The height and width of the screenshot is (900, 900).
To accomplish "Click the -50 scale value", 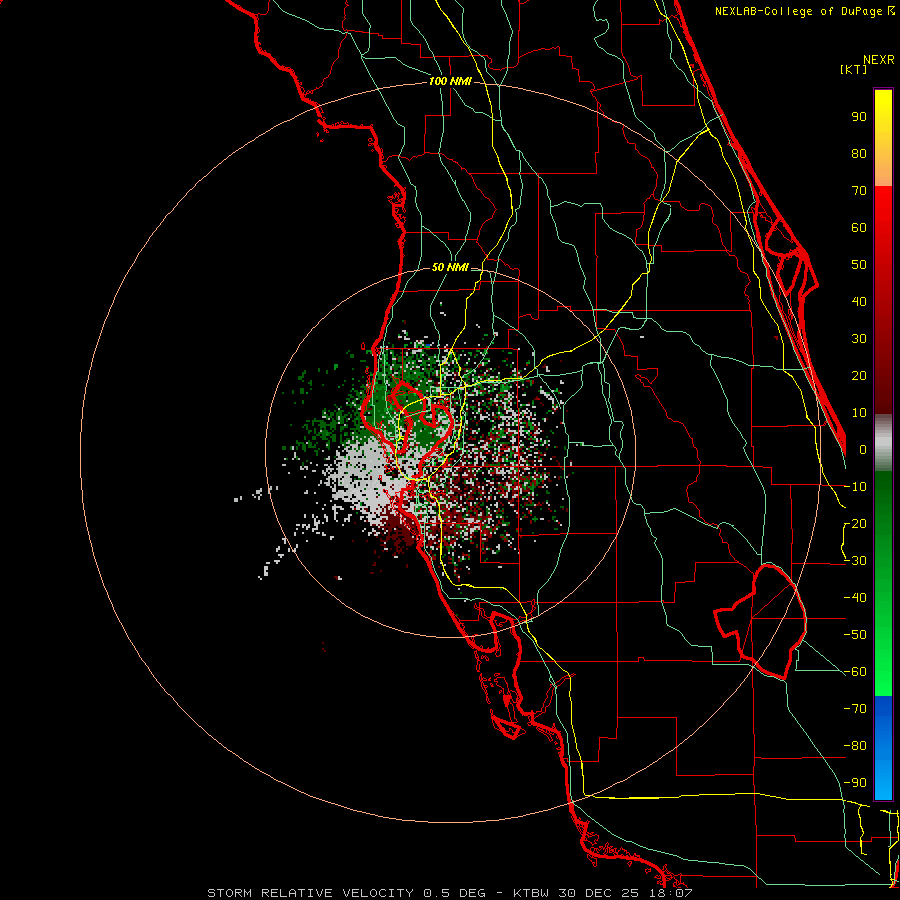I will [x=855, y=635].
